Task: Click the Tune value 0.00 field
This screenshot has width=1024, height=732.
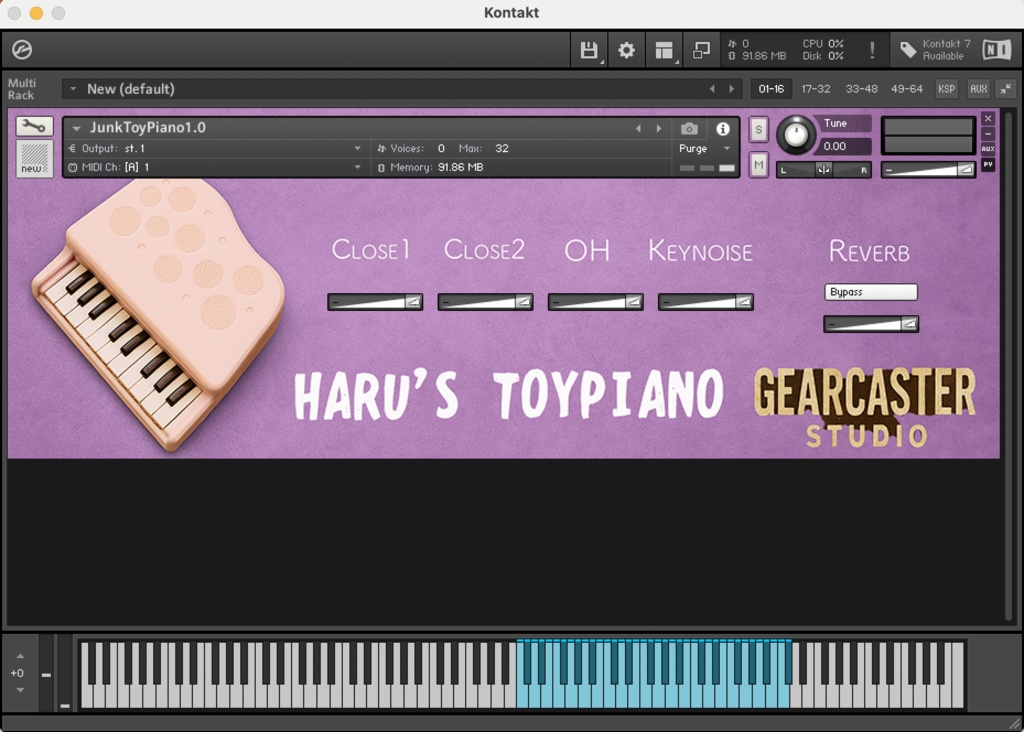Action: click(x=843, y=146)
